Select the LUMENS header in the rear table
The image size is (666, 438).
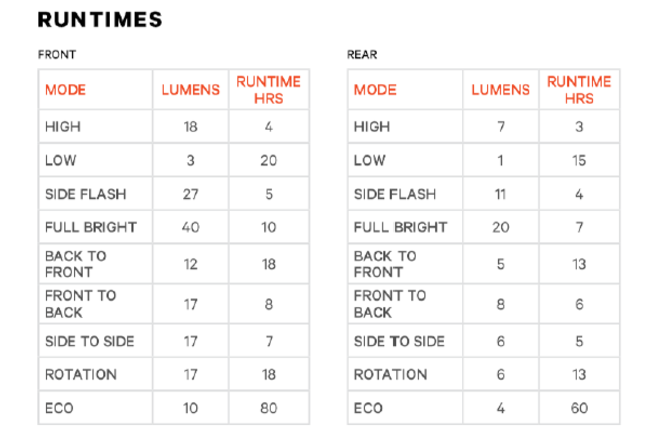coord(500,90)
